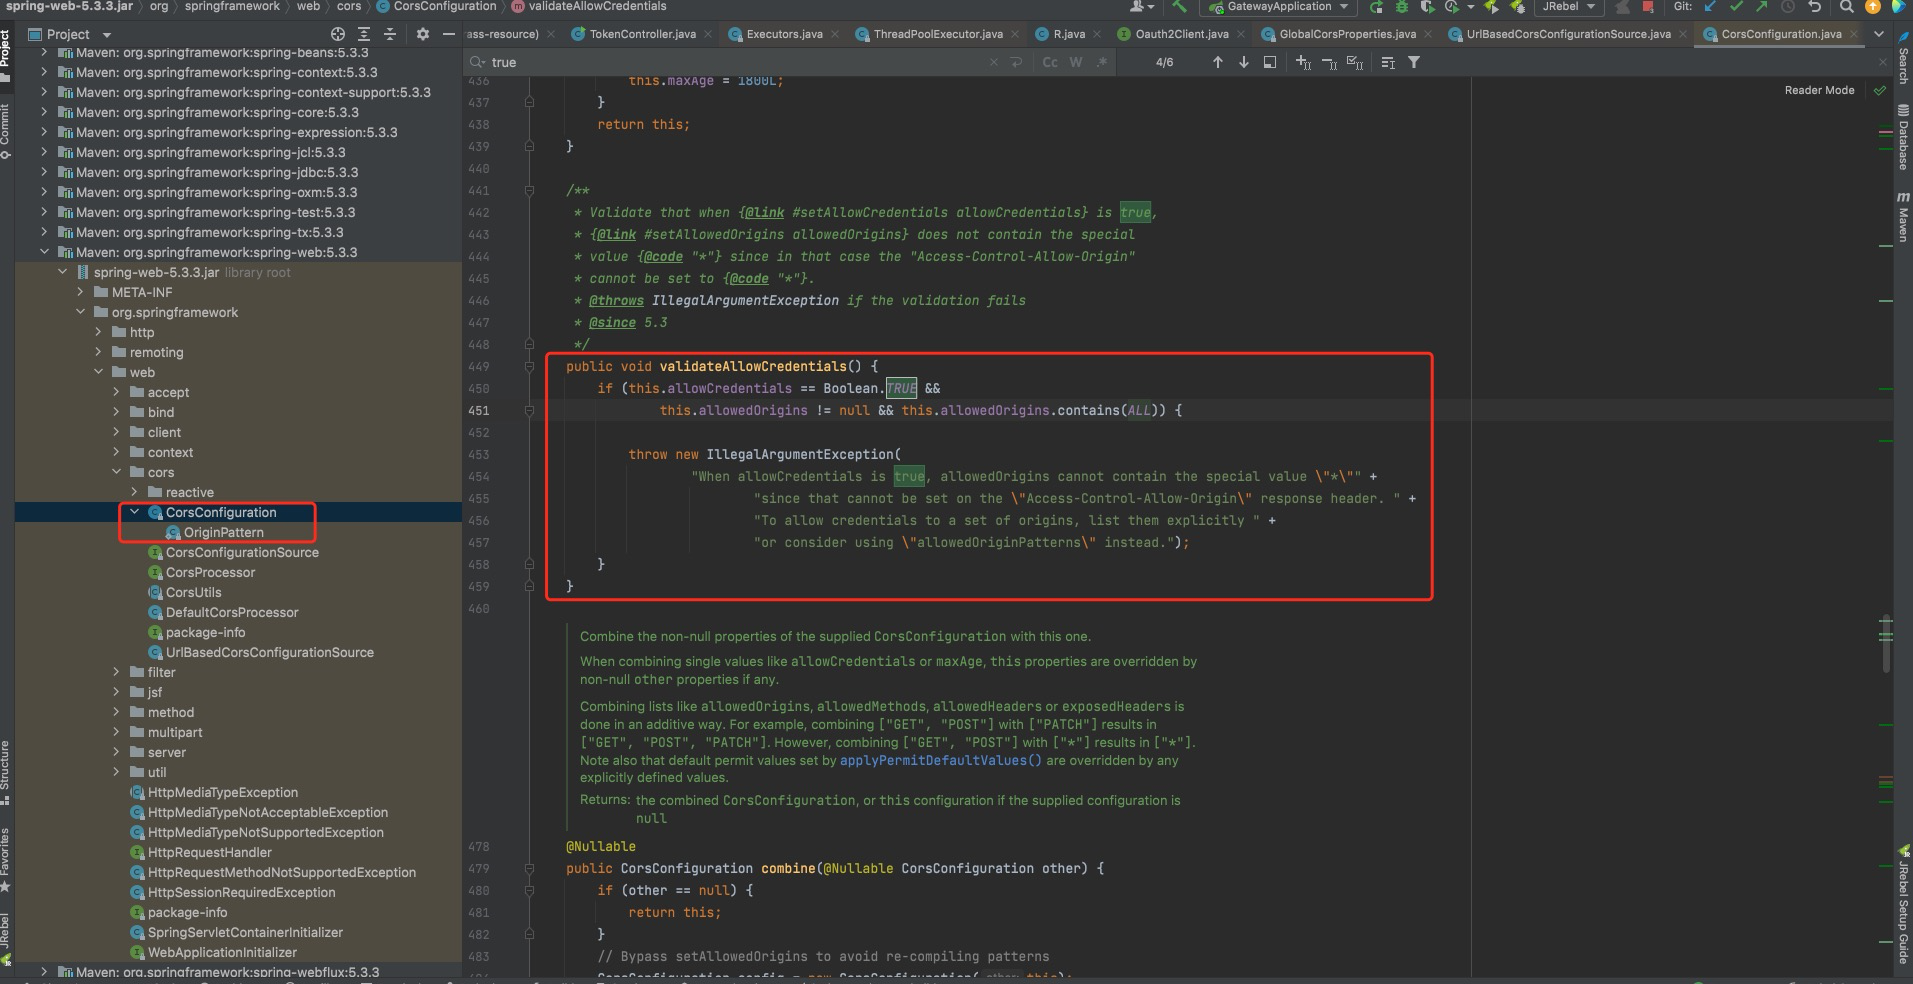The height and width of the screenshot is (984, 1913).
Task: Go to previous search occurrence
Action: pyautogui.click(x=1217, y=62)
